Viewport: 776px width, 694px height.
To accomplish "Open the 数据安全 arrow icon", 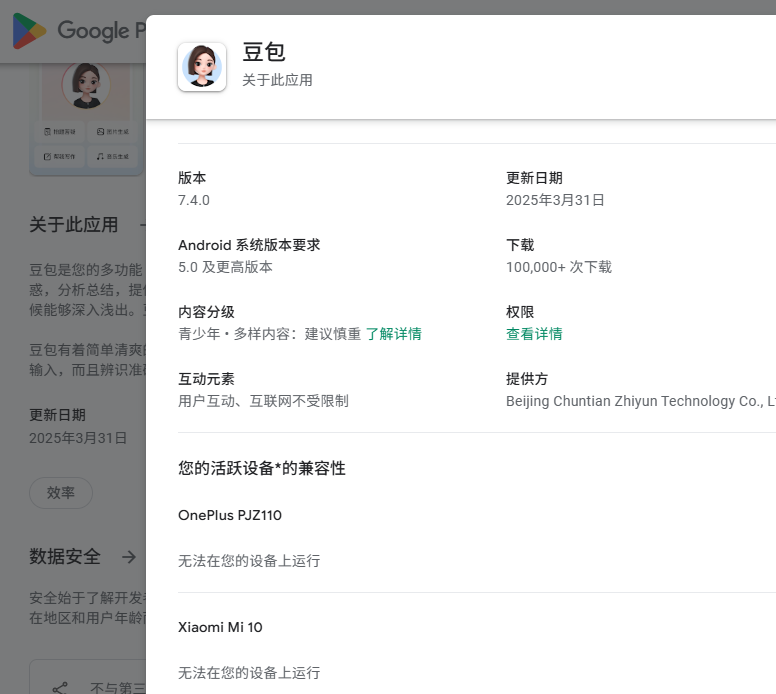I will (129, 557).
